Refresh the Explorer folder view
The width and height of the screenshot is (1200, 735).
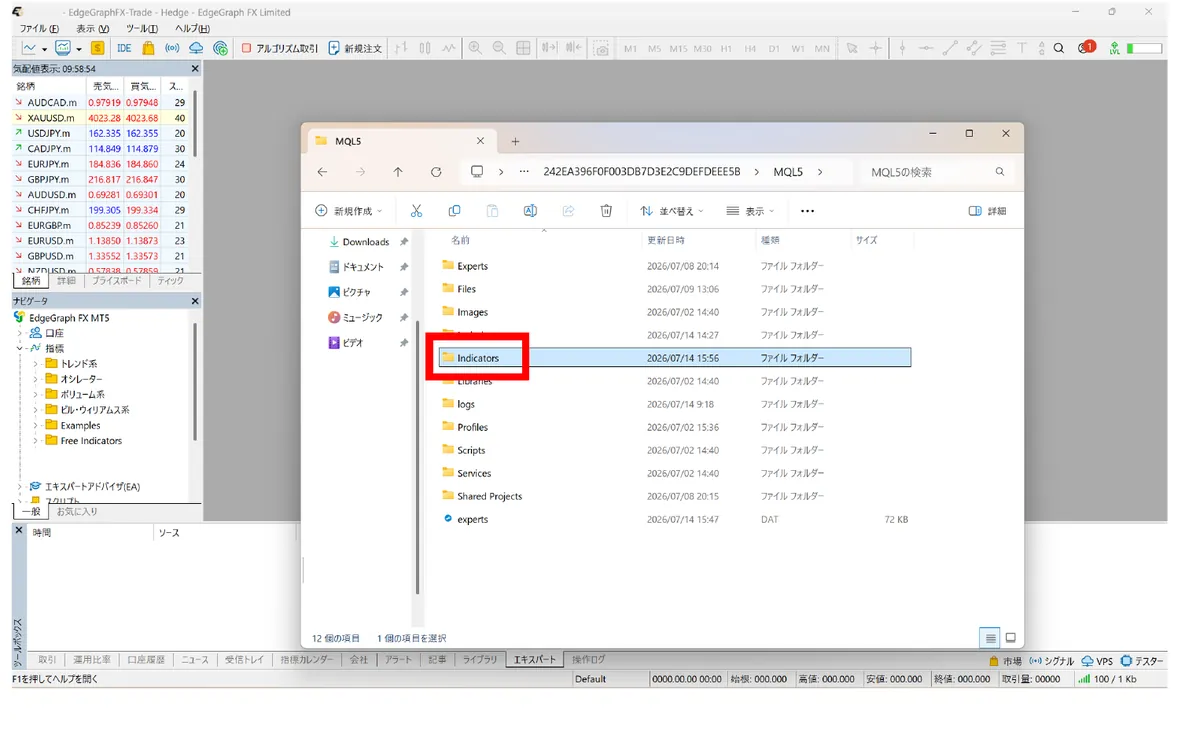(x=436, y=172)
